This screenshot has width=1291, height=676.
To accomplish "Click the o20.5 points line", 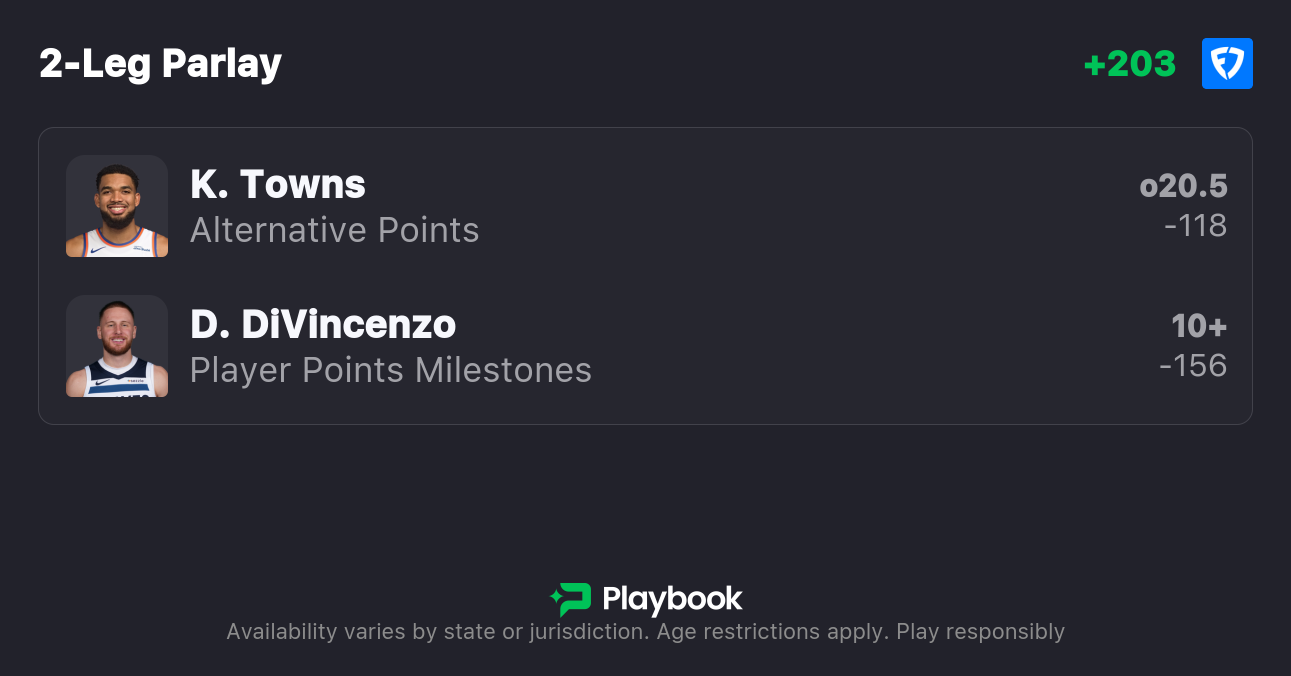I will click(1183, 186).
